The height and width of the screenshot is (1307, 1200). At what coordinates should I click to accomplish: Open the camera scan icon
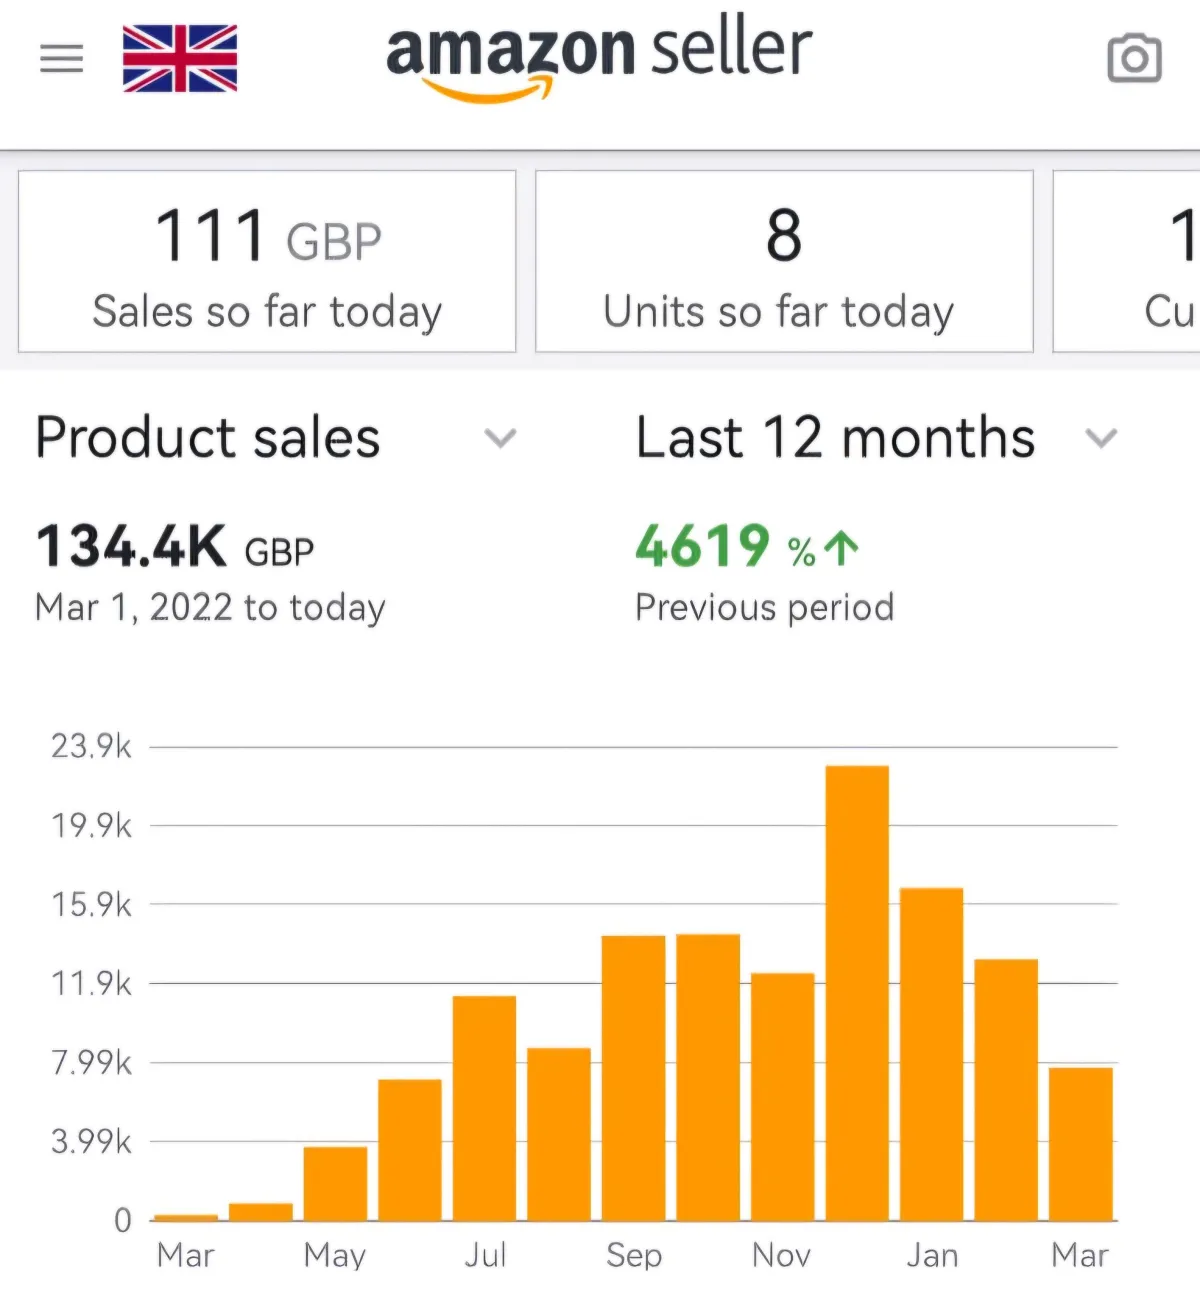click(x=1134, y=59)
